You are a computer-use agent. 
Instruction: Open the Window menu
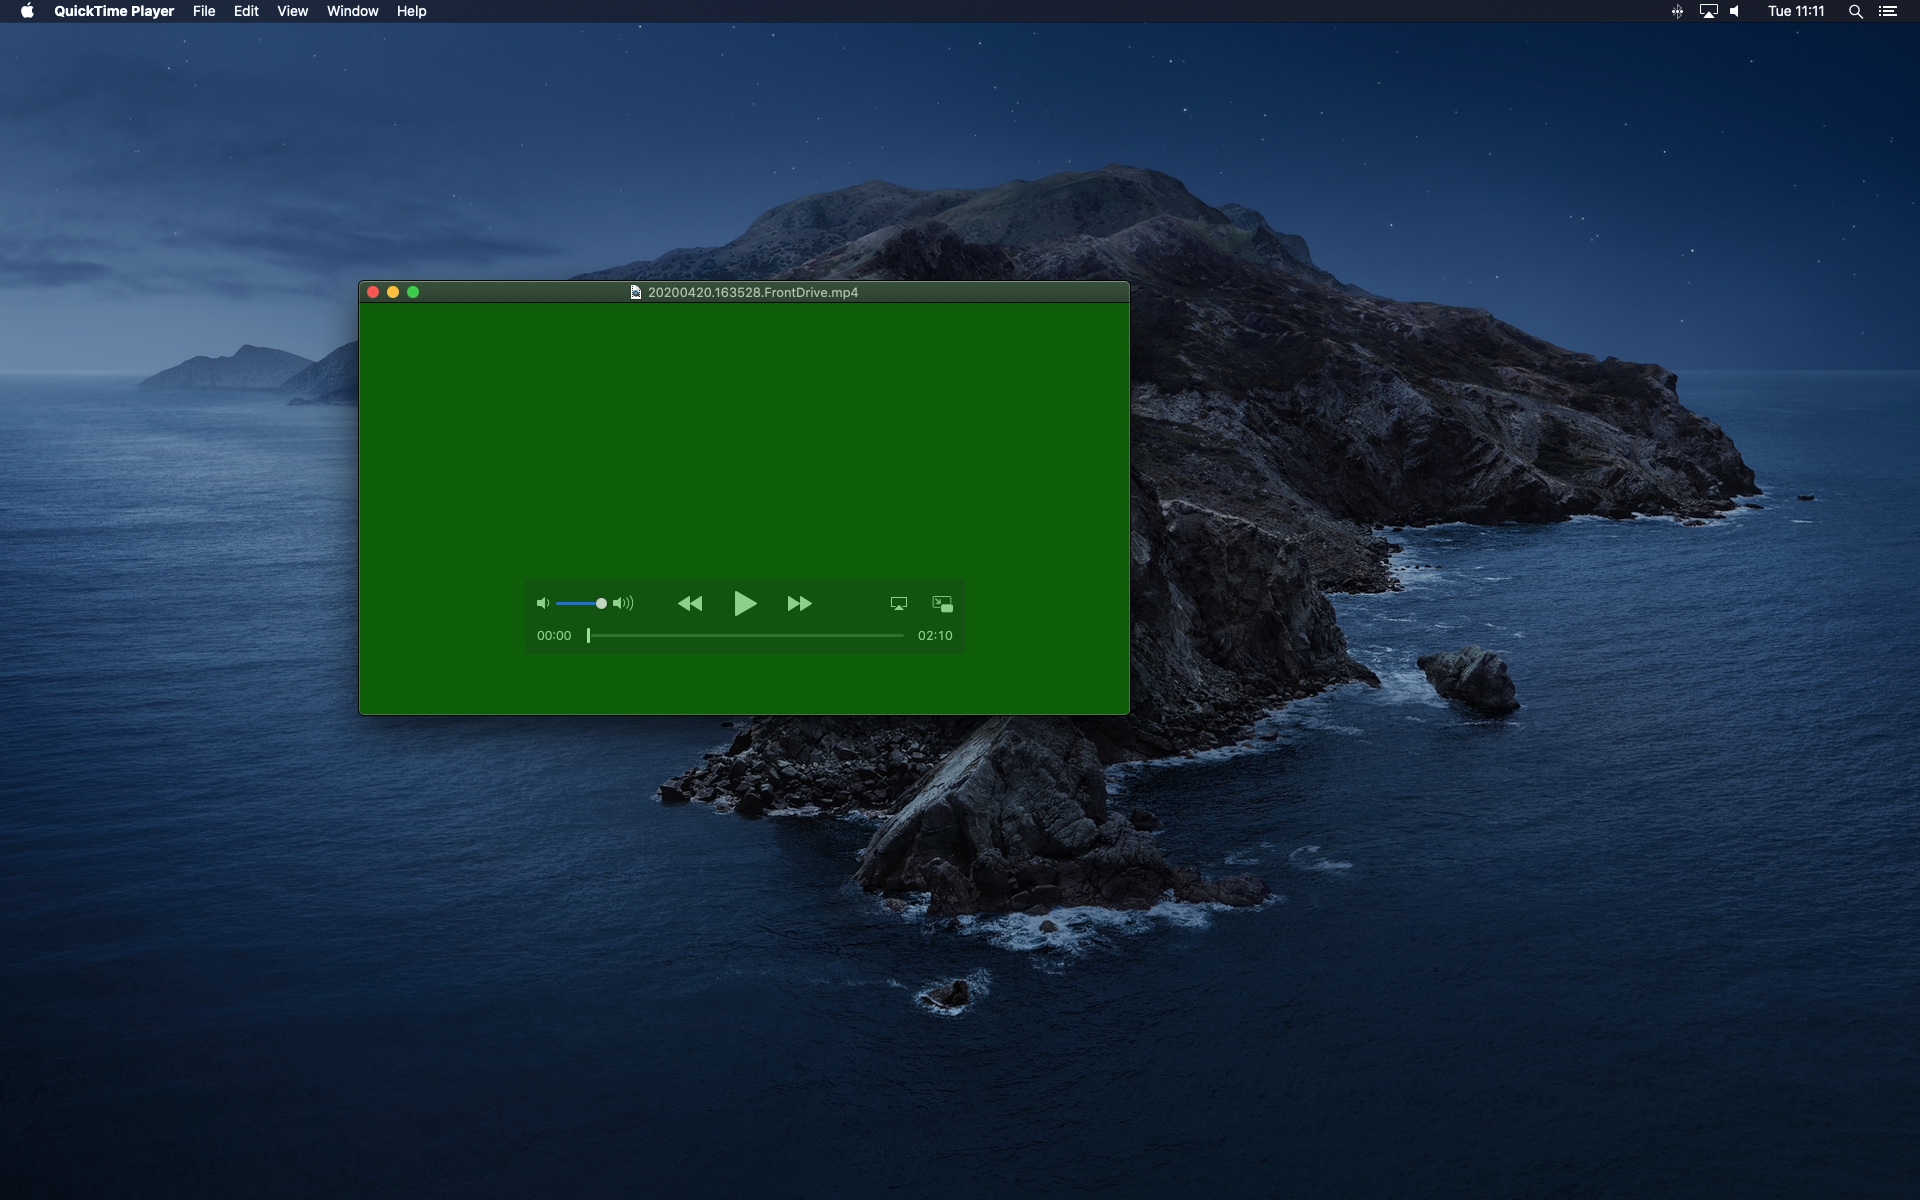(x=351, y=11)
